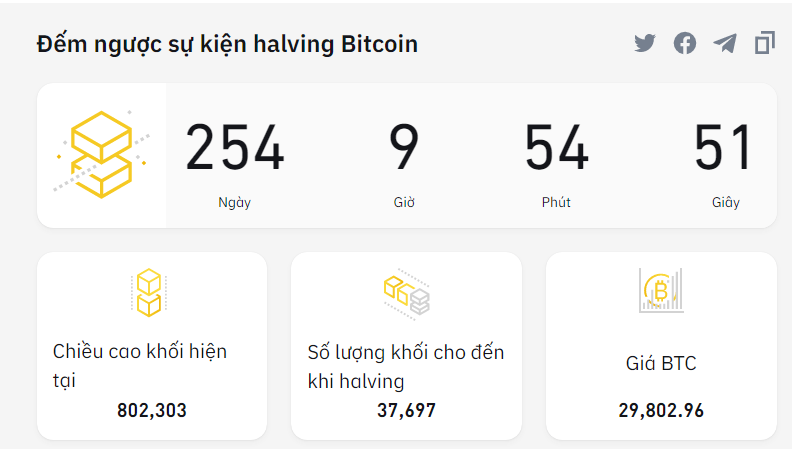Click the 254 days counter

pos(235,148)
